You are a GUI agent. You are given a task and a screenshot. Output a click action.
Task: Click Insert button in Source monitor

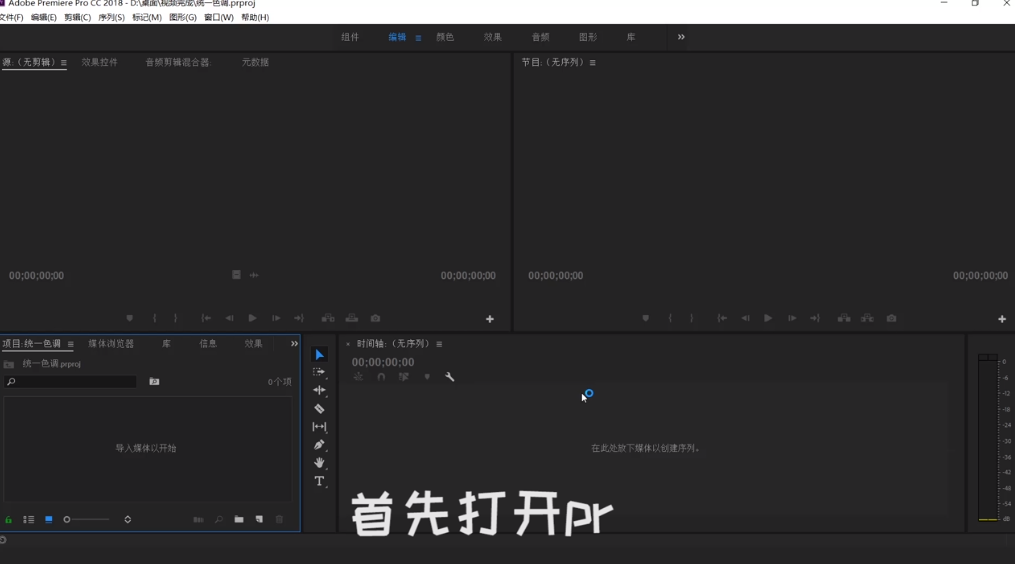click(328, 318)
